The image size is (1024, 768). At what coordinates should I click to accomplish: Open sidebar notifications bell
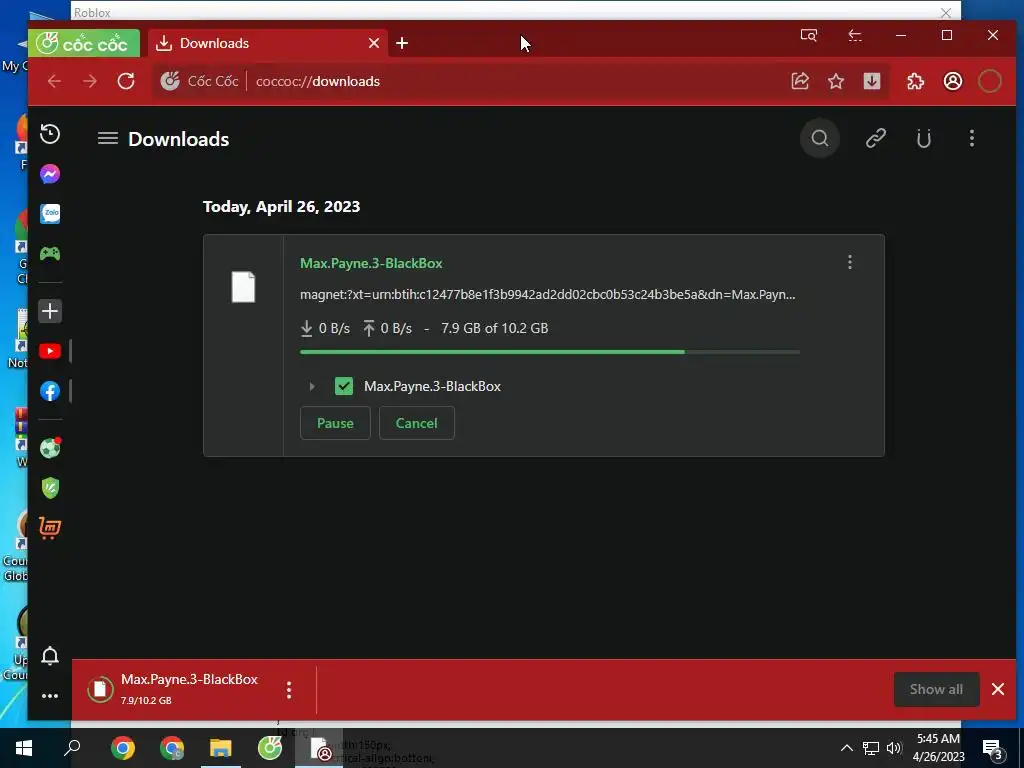tap(50, 656)
